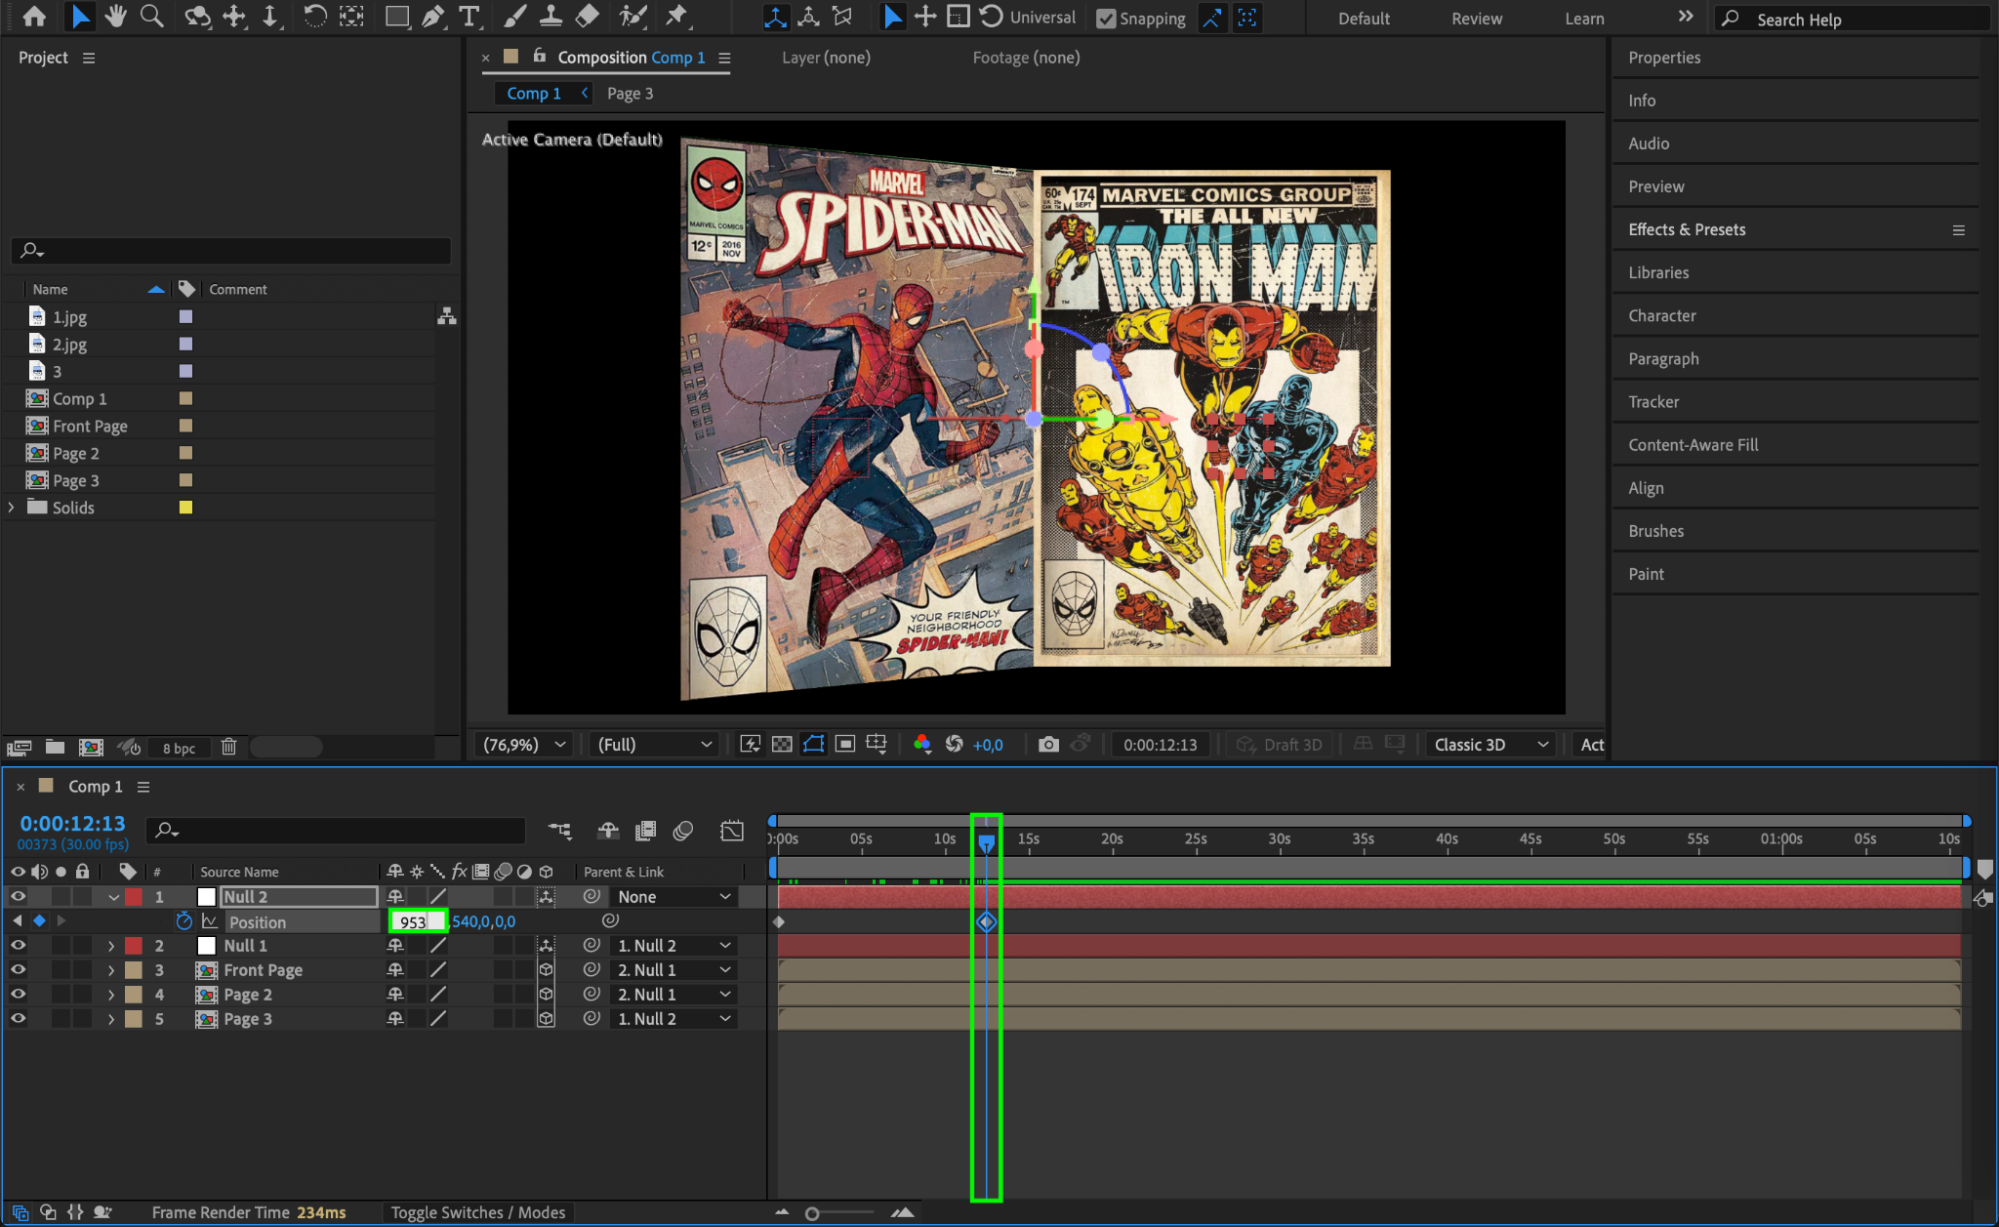The width and height of the screenshot is (1999, 1227).
Task: Expand the Solids folder in the Project panel
Action: [12, 507]
